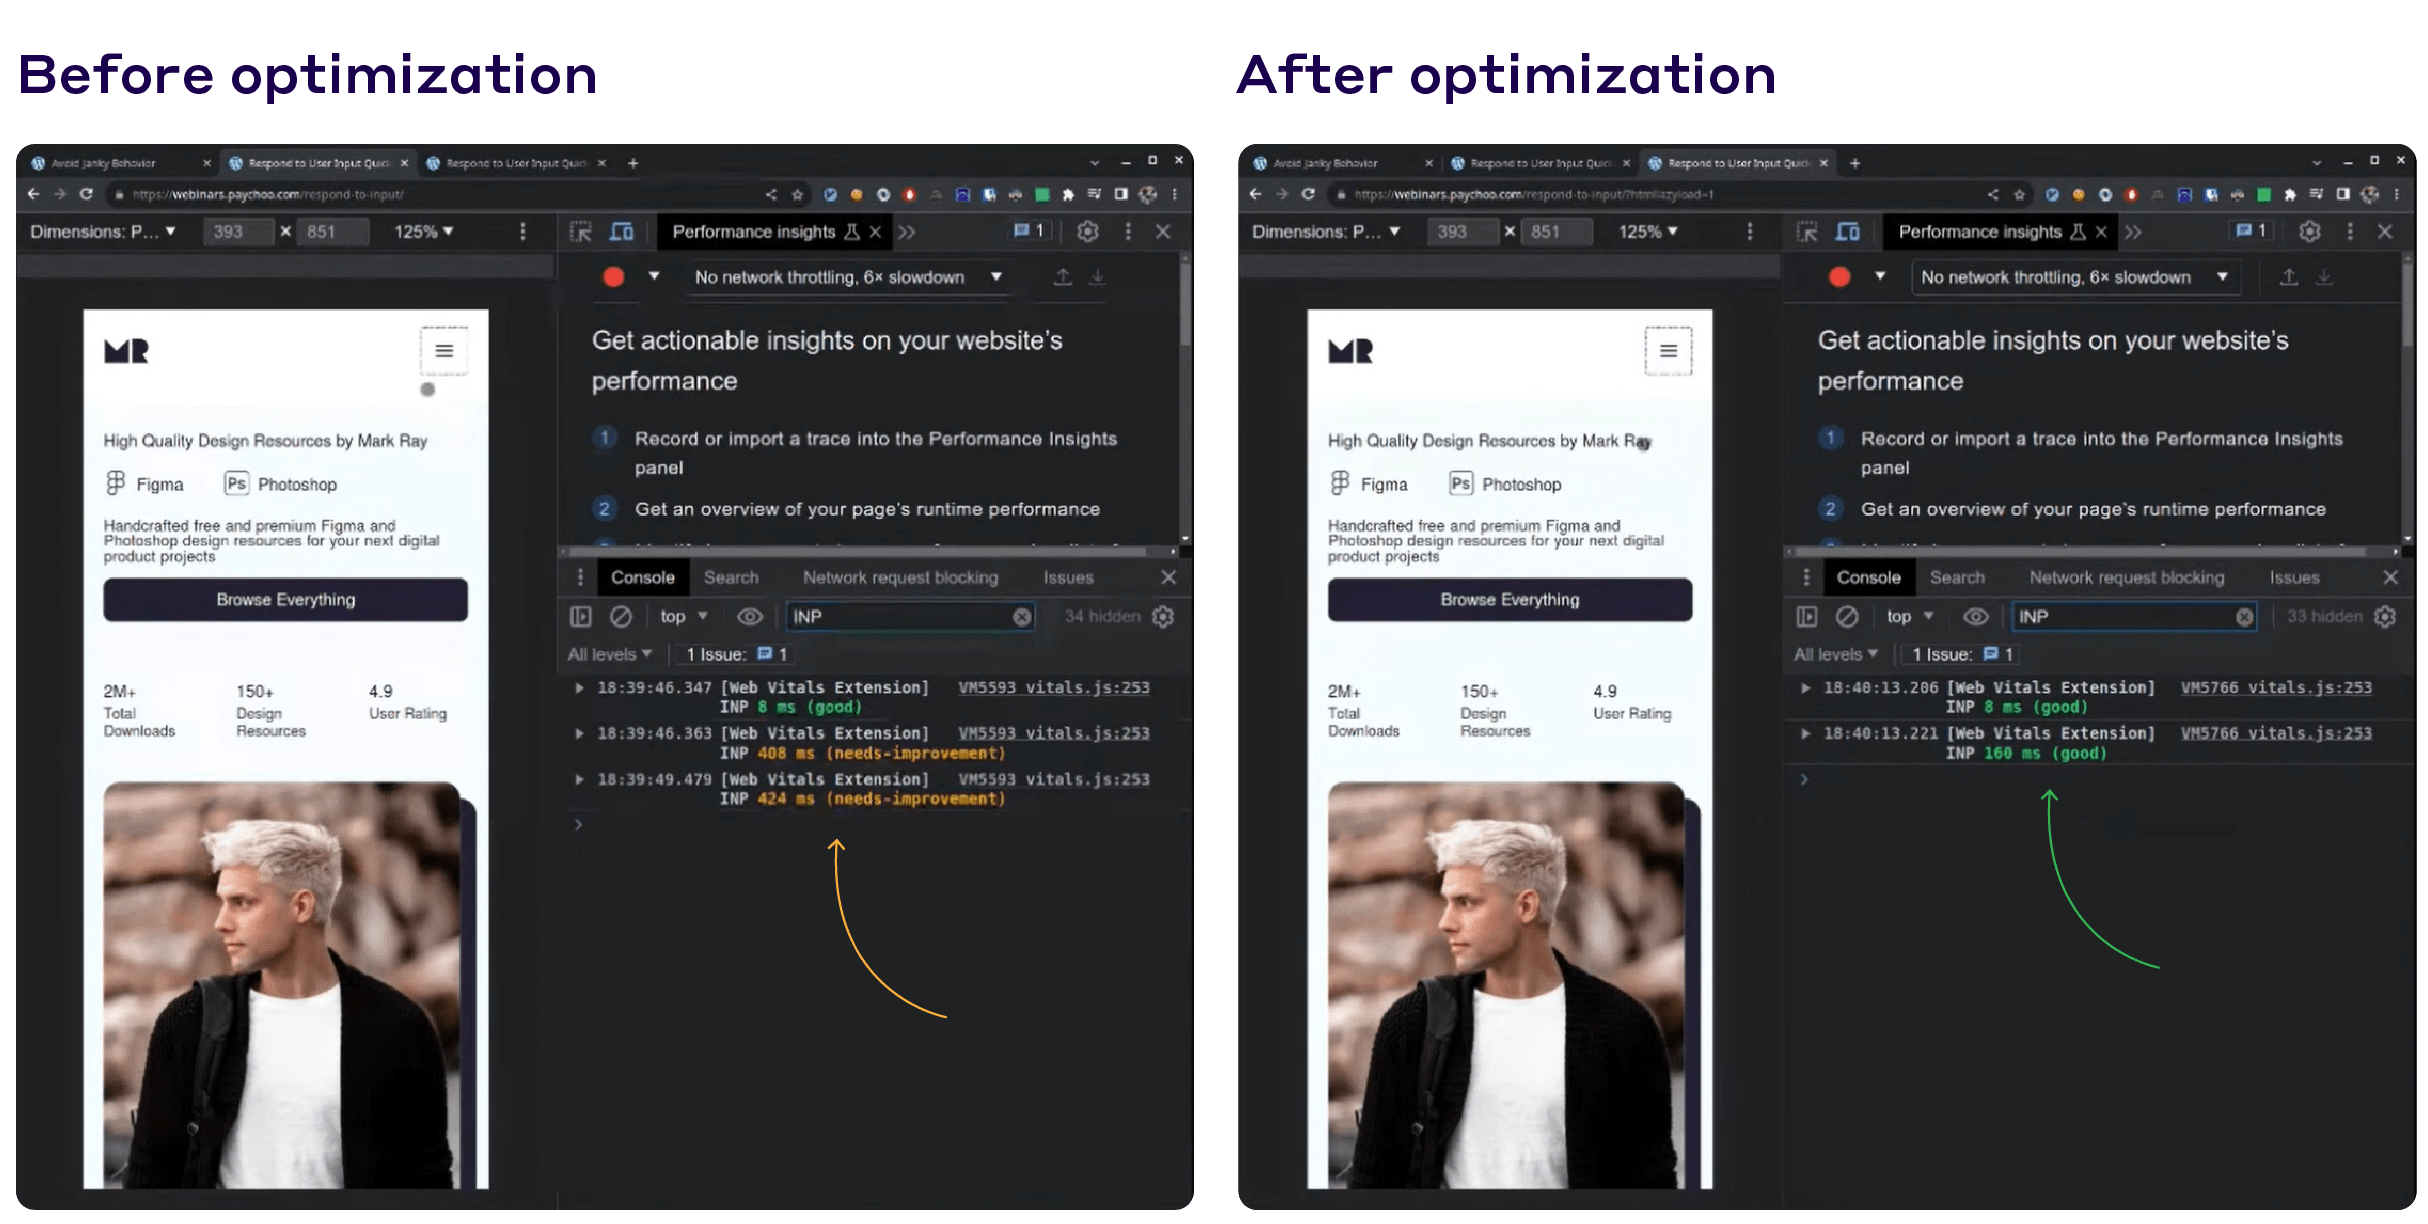Open DevTools settings gear in the Before panel

click(1088, 232)
